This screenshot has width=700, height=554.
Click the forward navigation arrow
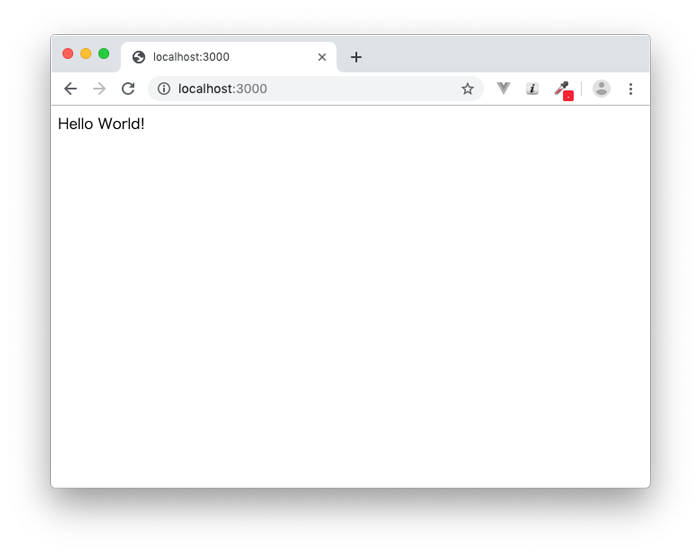[x=99, y=89]
